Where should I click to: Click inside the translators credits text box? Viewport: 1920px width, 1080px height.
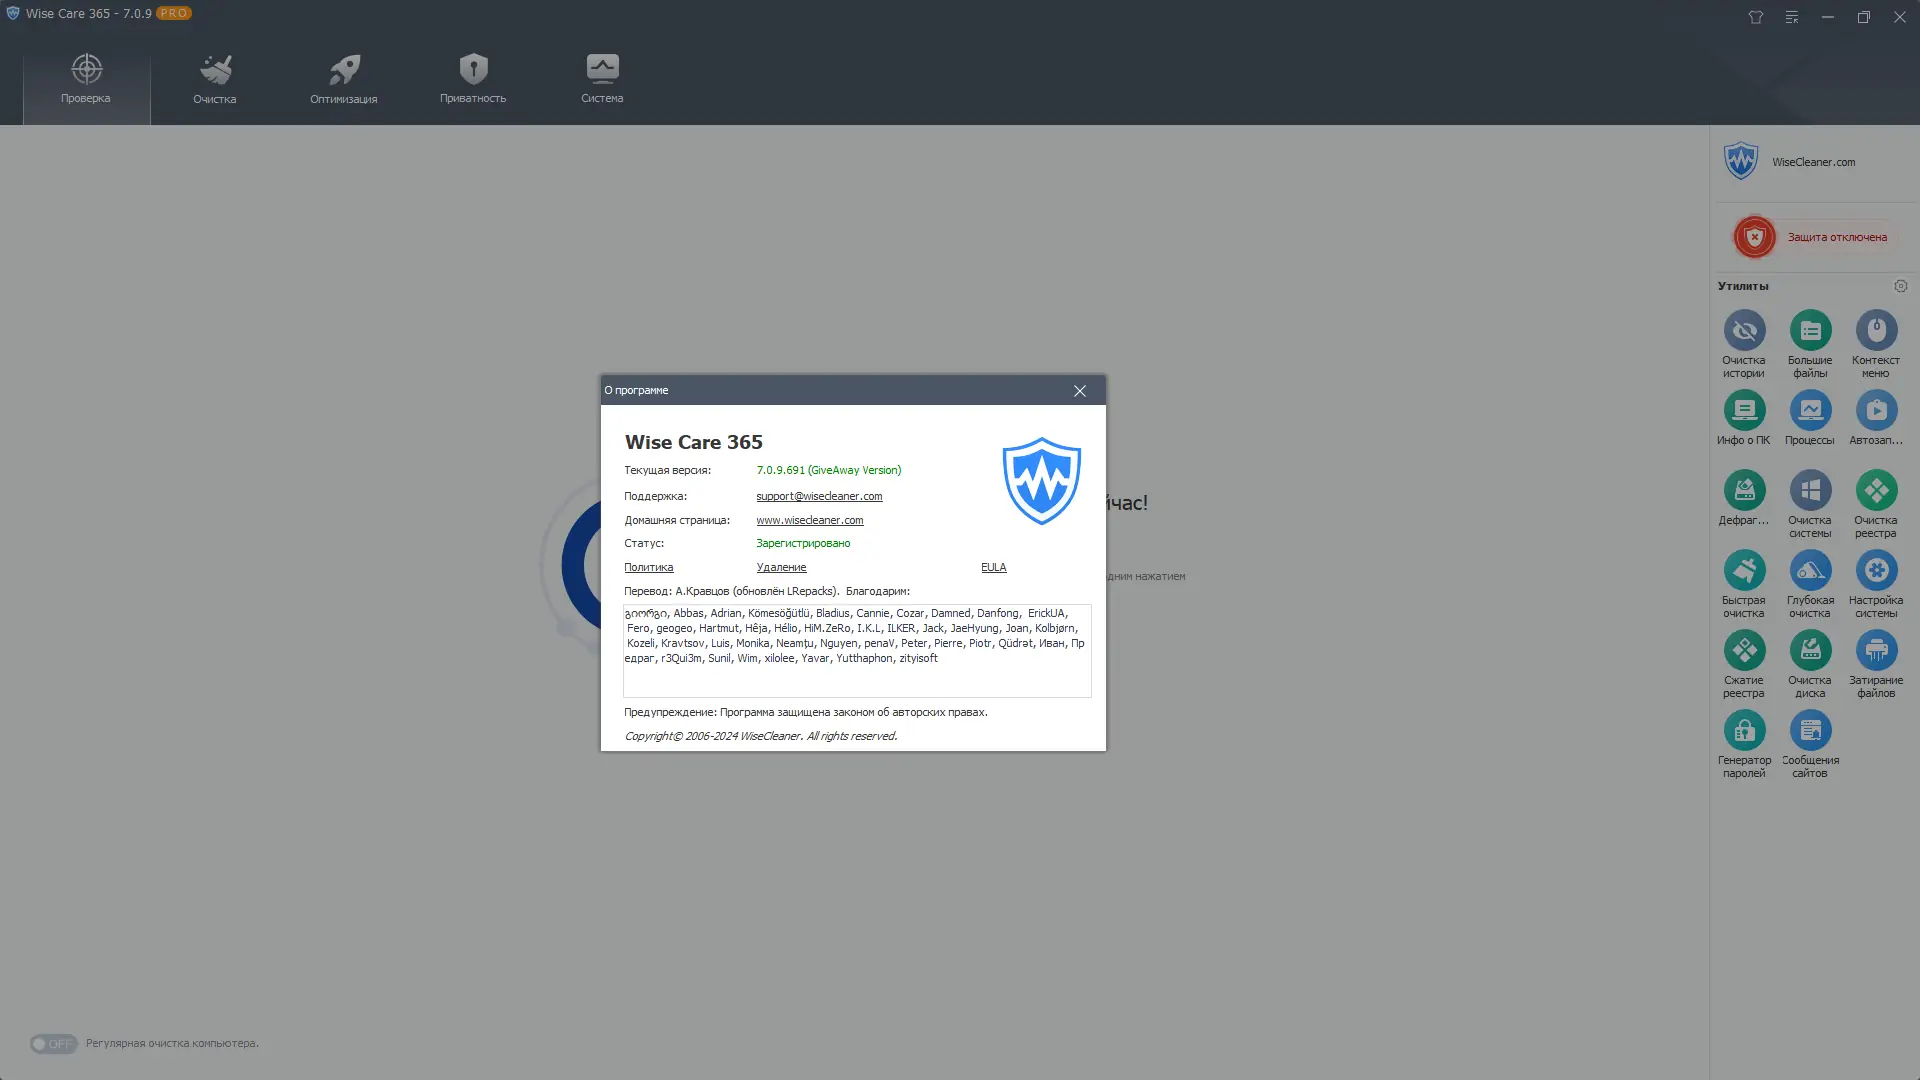coord(857,676)
